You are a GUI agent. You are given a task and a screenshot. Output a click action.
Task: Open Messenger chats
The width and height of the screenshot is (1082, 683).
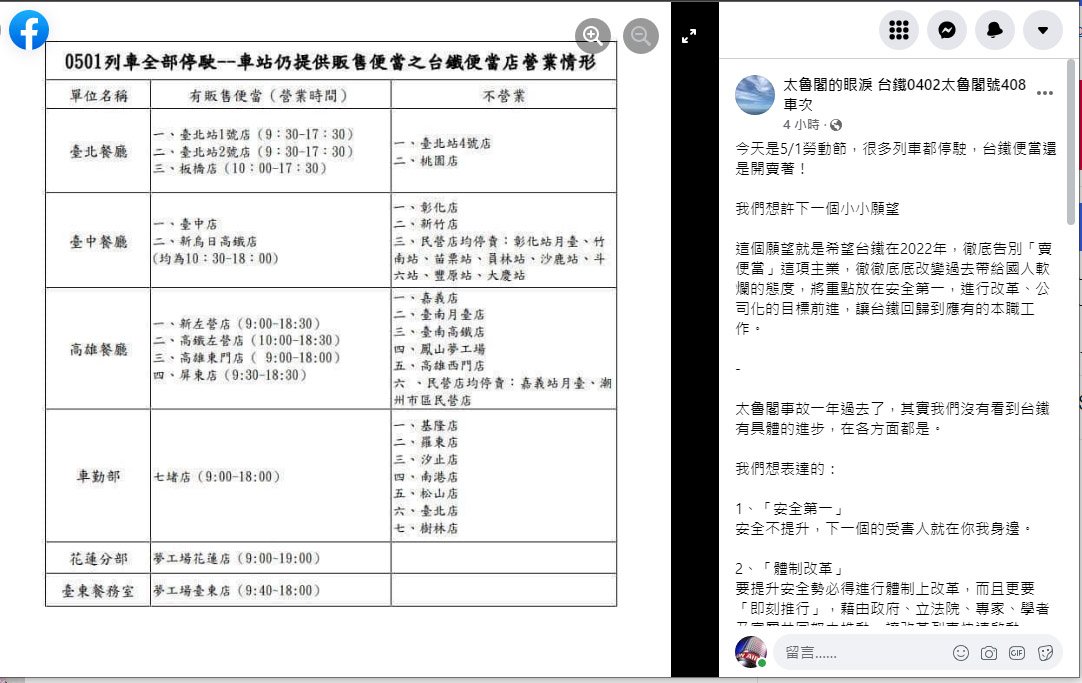point(947,30)
